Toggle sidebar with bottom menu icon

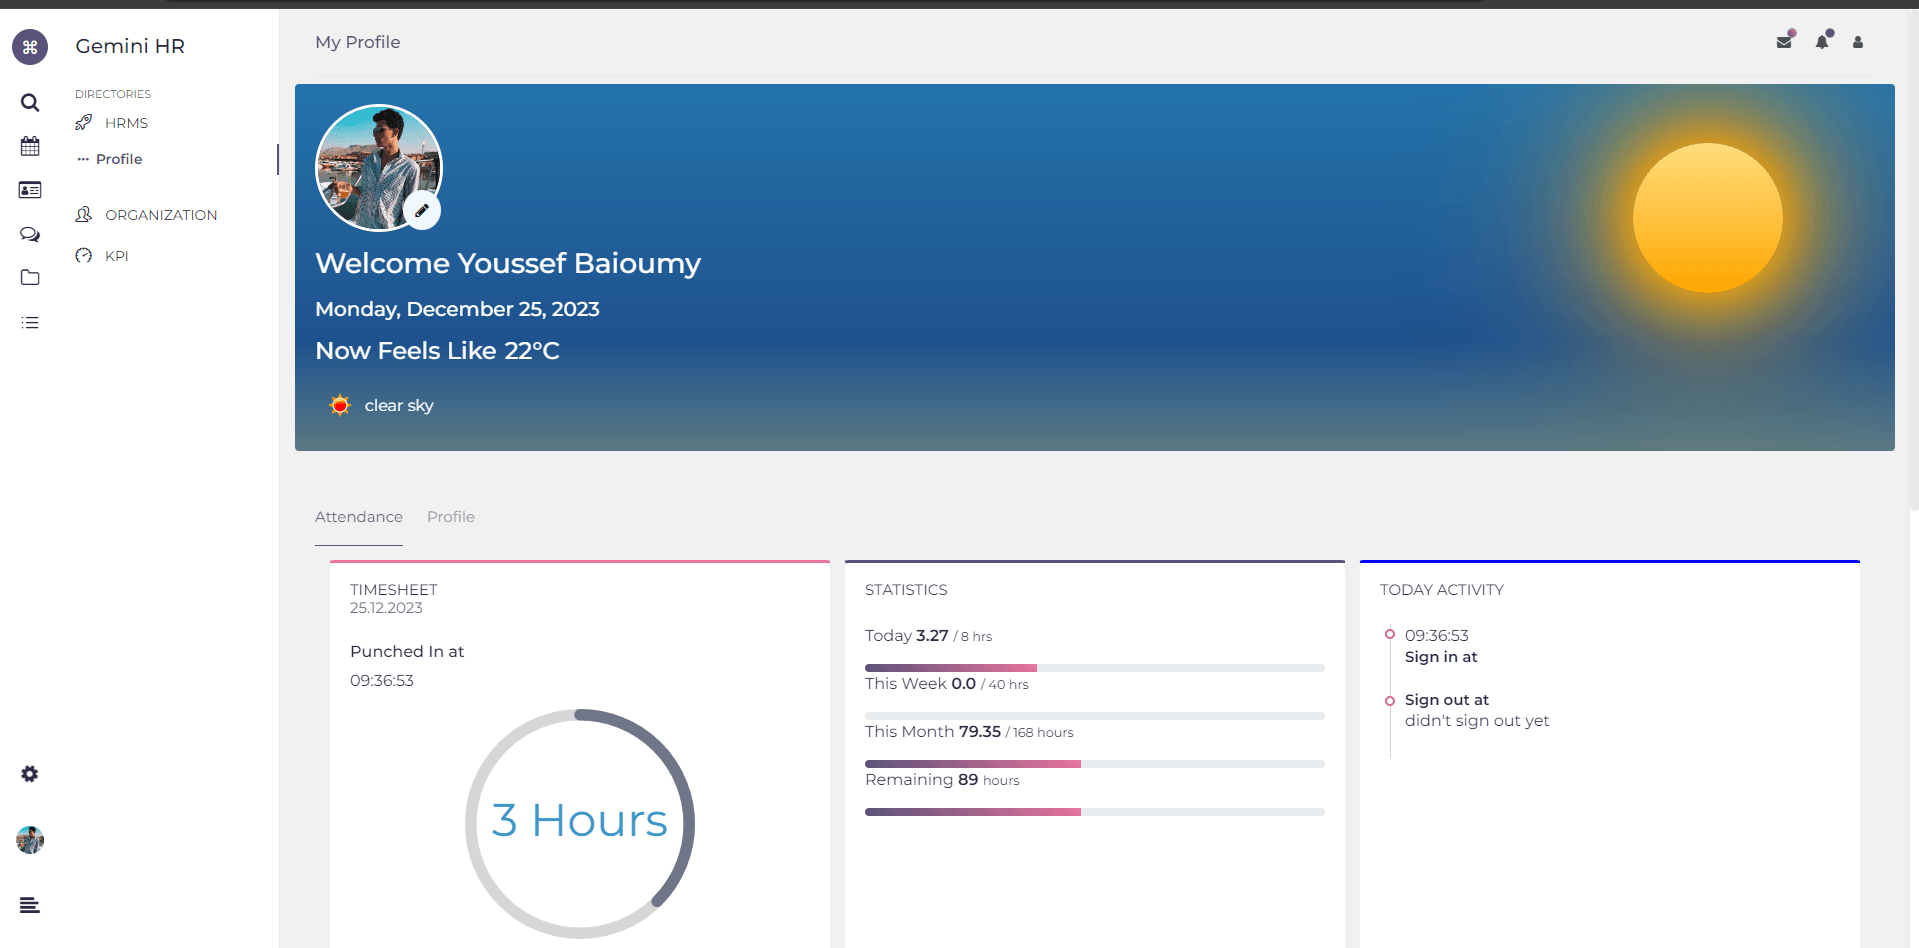point(30,905)
